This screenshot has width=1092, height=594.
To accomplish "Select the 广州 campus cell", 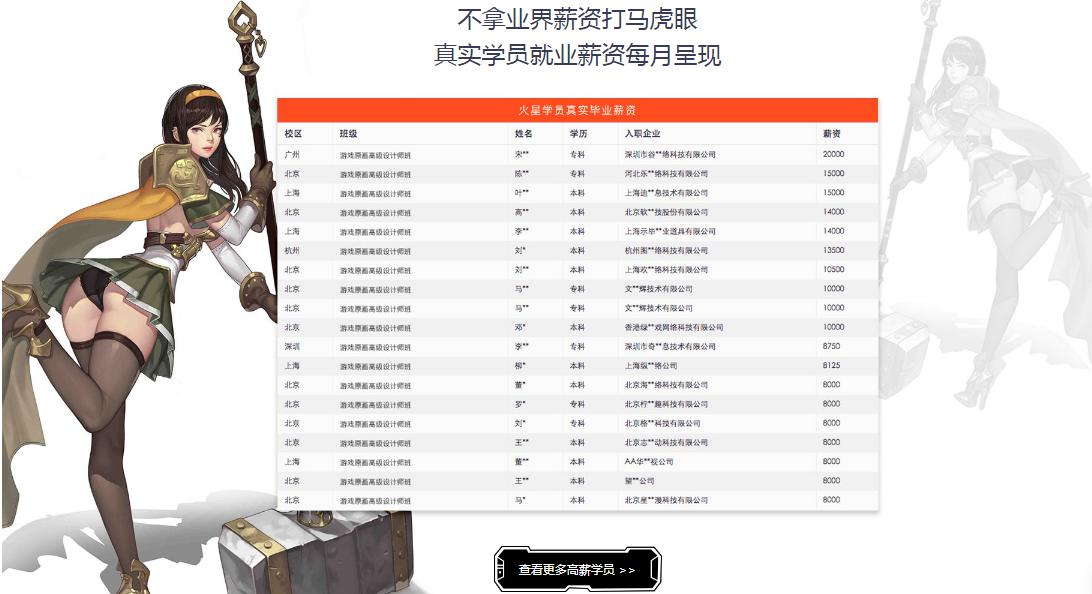I will coord(292,155).
